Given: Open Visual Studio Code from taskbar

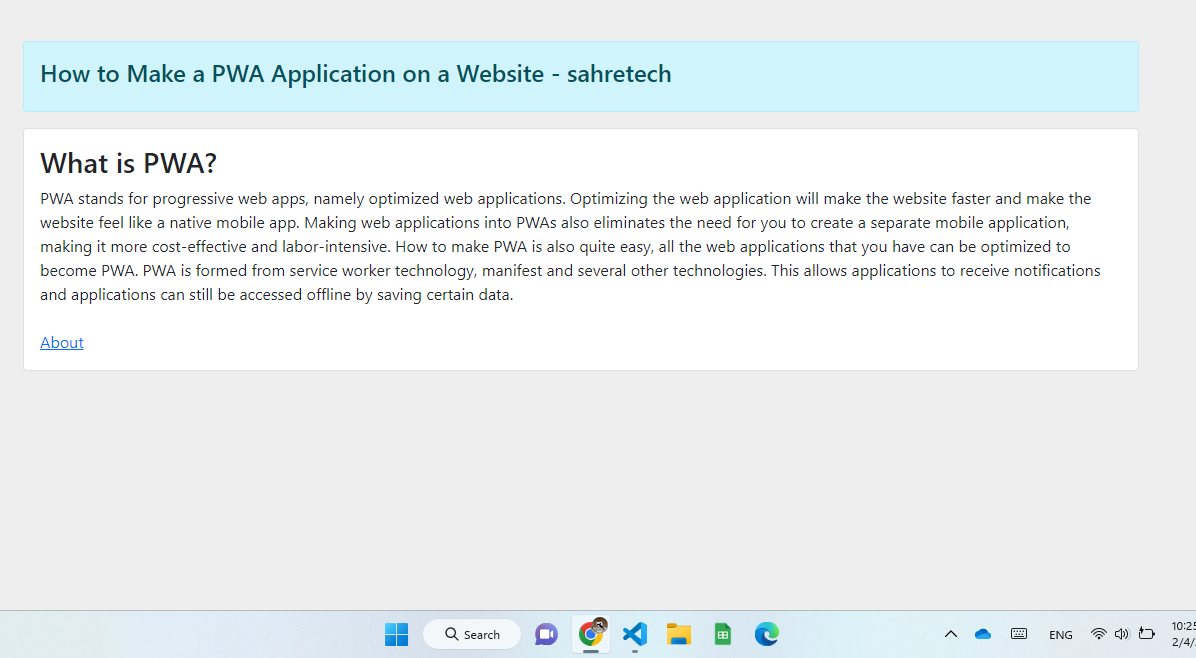Looking at the screenshot, I should (635, 634).
